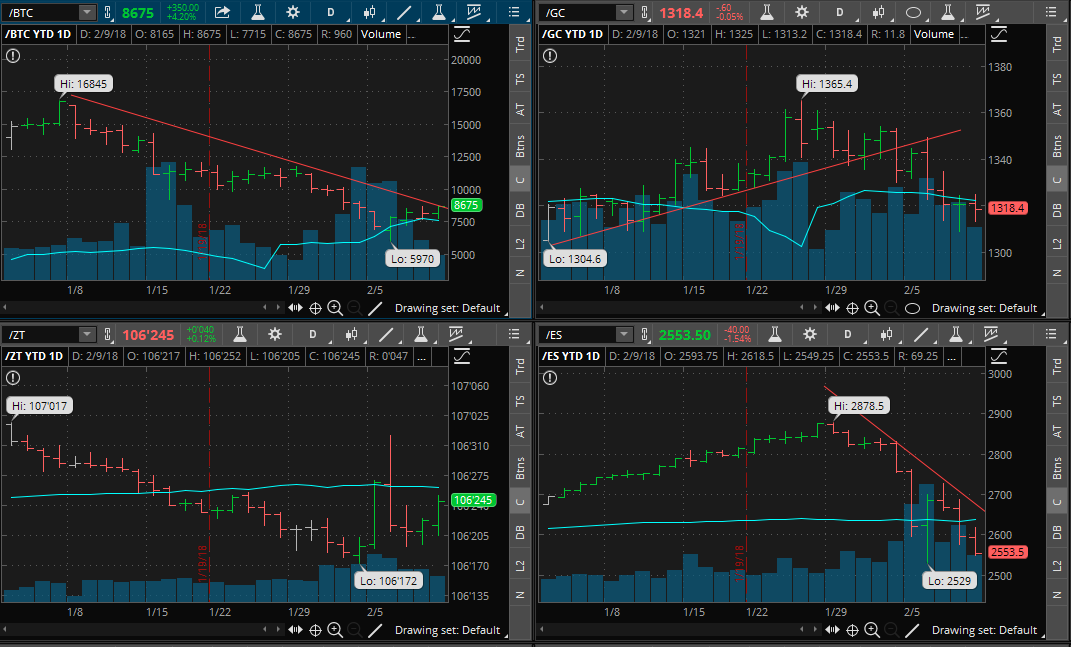Select the crosshair pointer below the /BTC chart
Viewport: 1071px width, 647px height.
pyautogui.click(x=316, y=308)
